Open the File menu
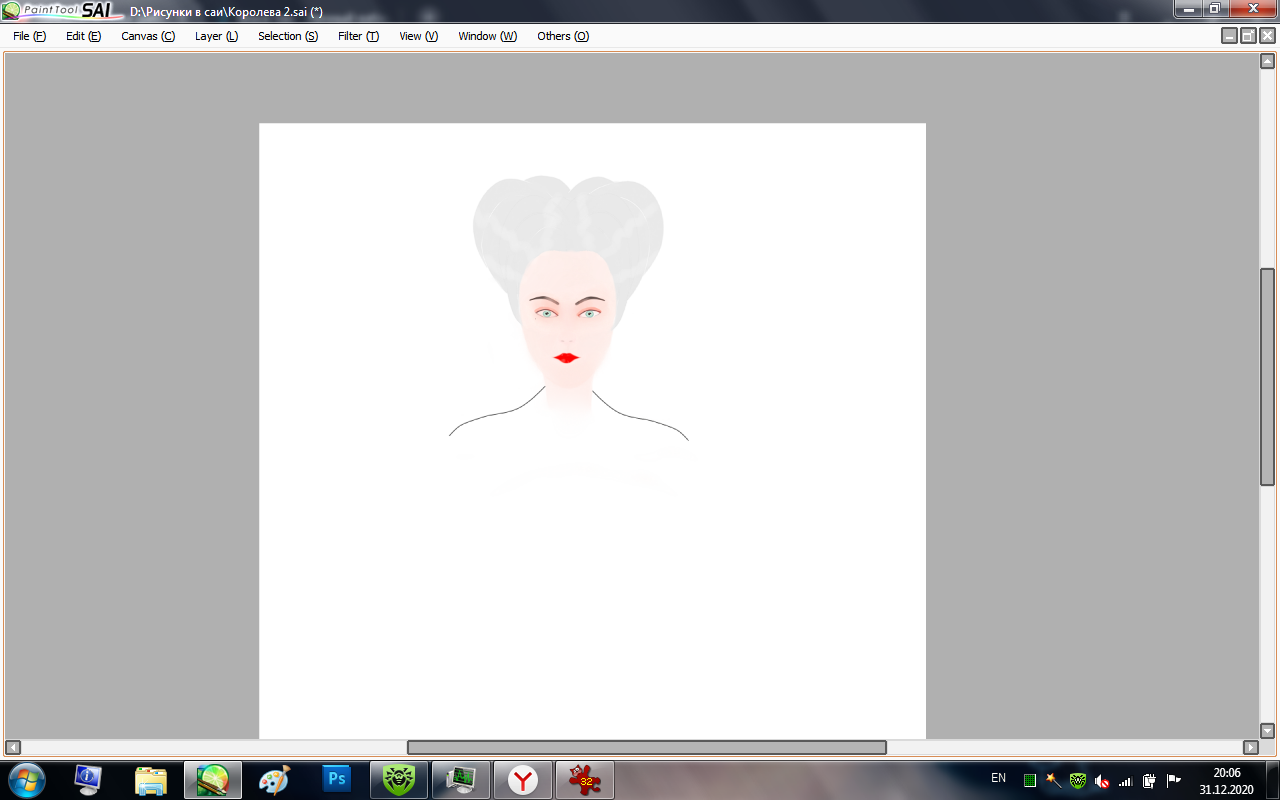Viewport: 1280px width, 800px height. 29,36
